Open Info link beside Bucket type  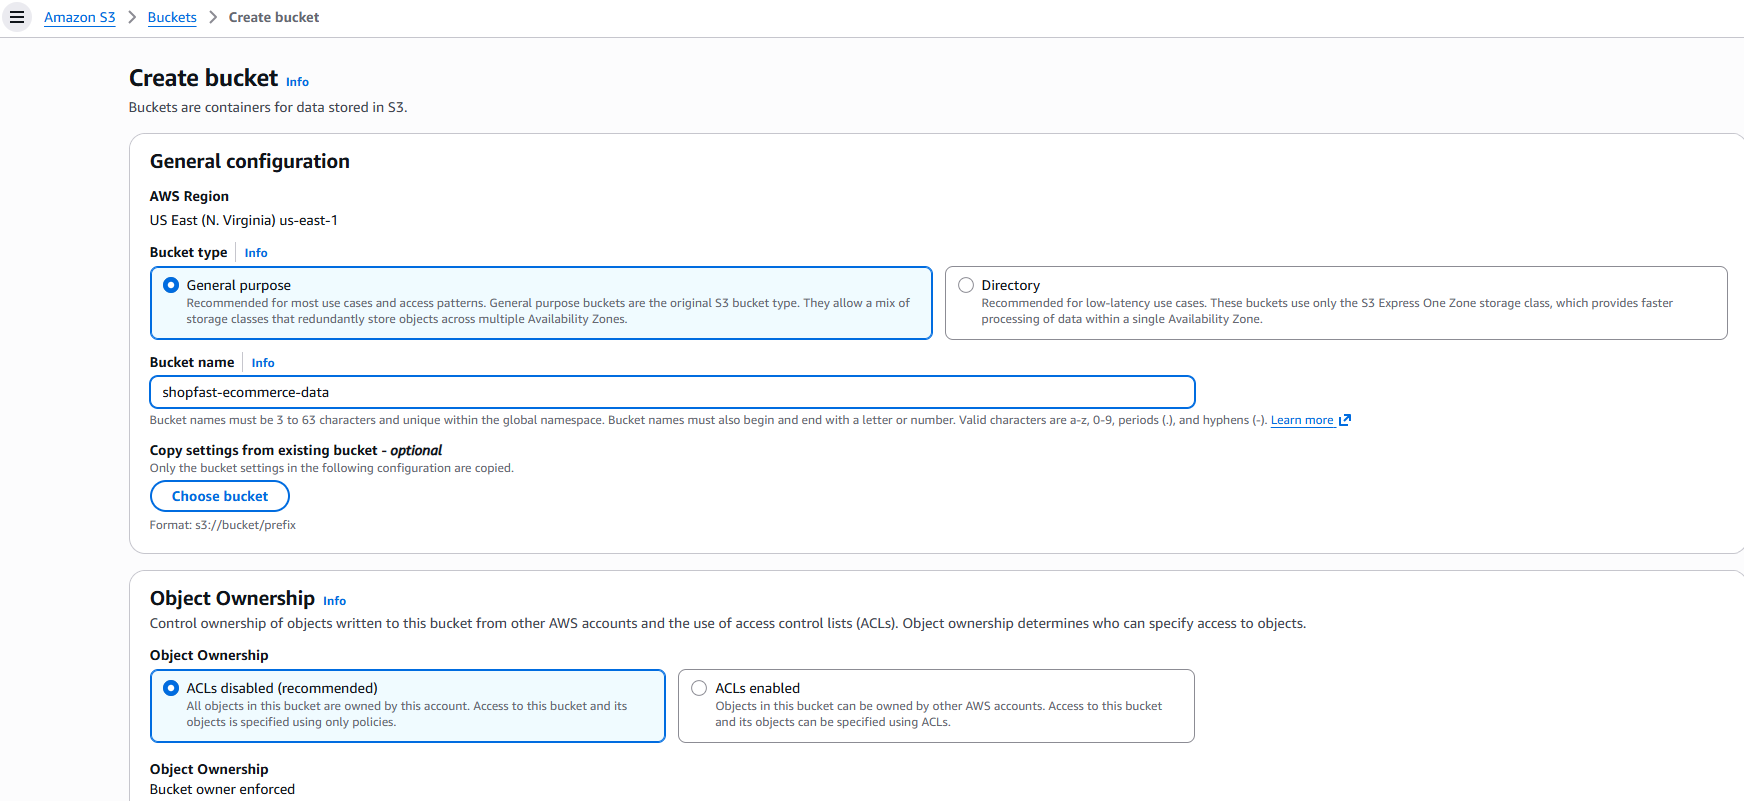tap(256, 253)
